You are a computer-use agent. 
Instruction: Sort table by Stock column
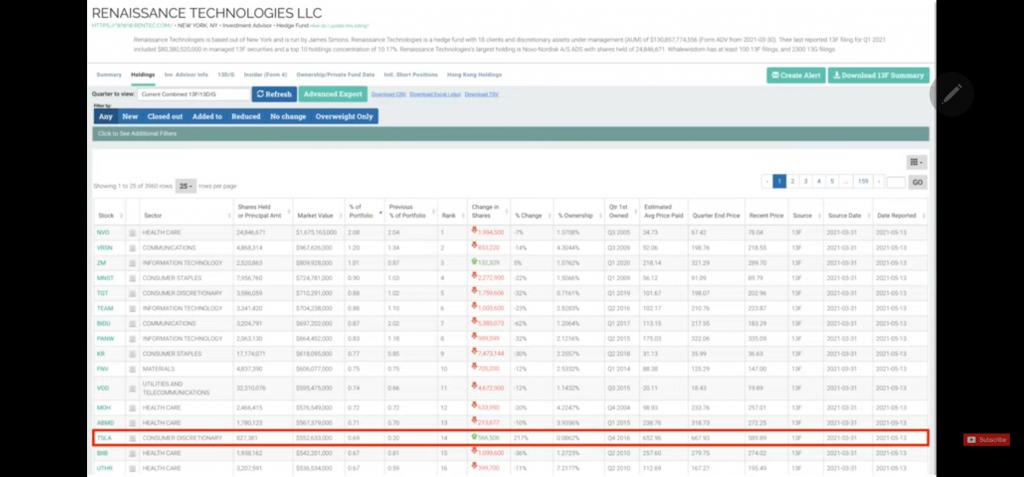coord(108,215)
